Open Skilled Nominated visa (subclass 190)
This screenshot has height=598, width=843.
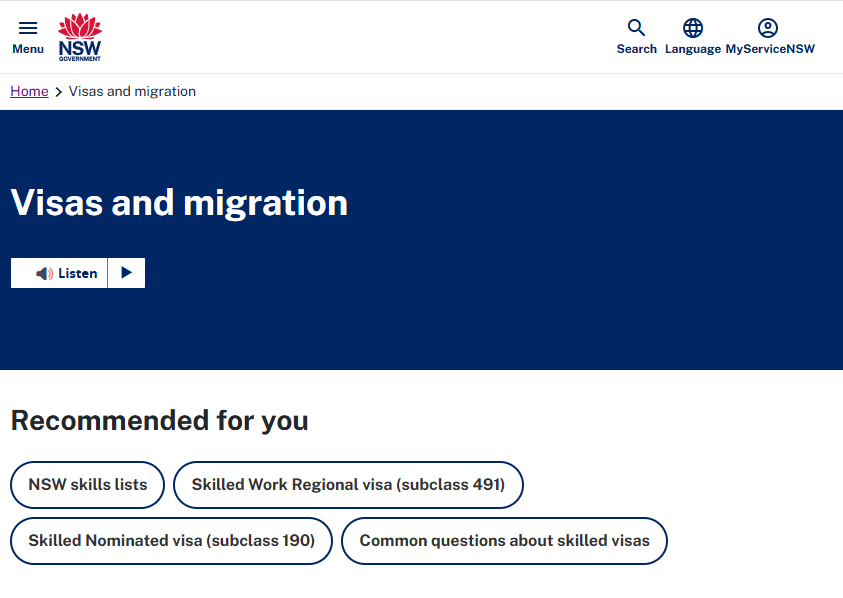(171, 541)
